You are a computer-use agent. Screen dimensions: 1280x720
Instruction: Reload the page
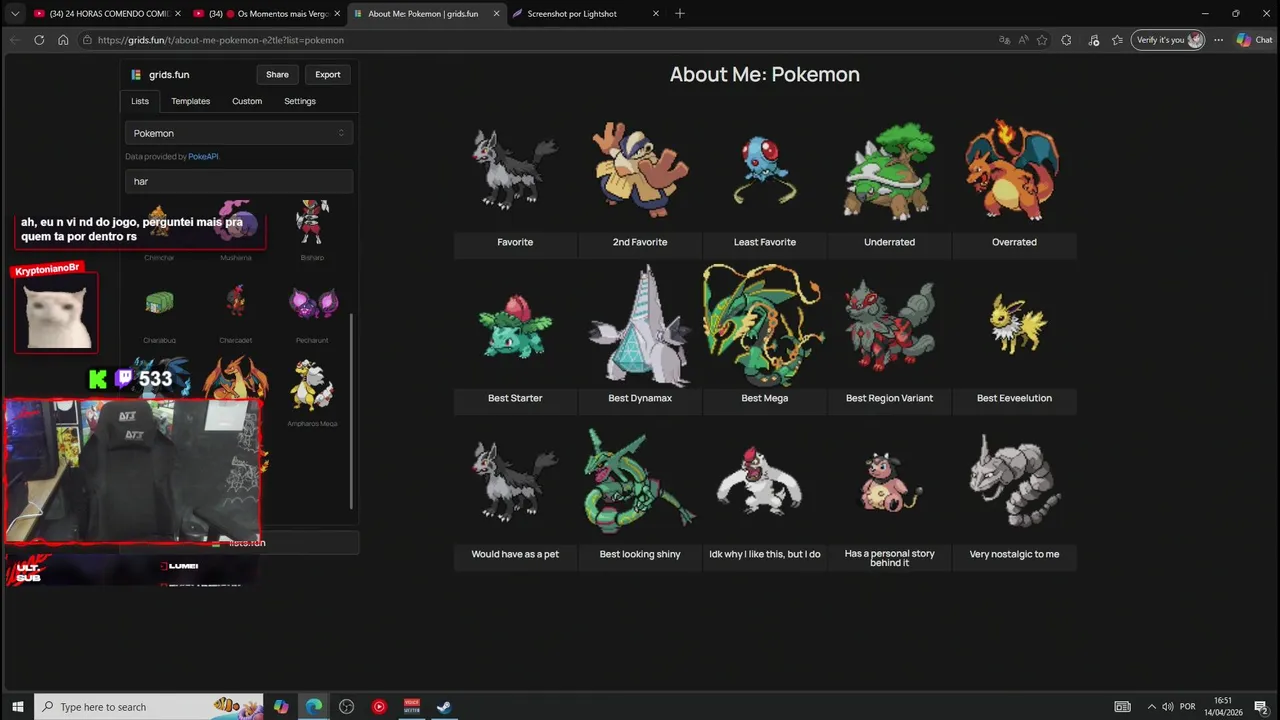(39, 40)
